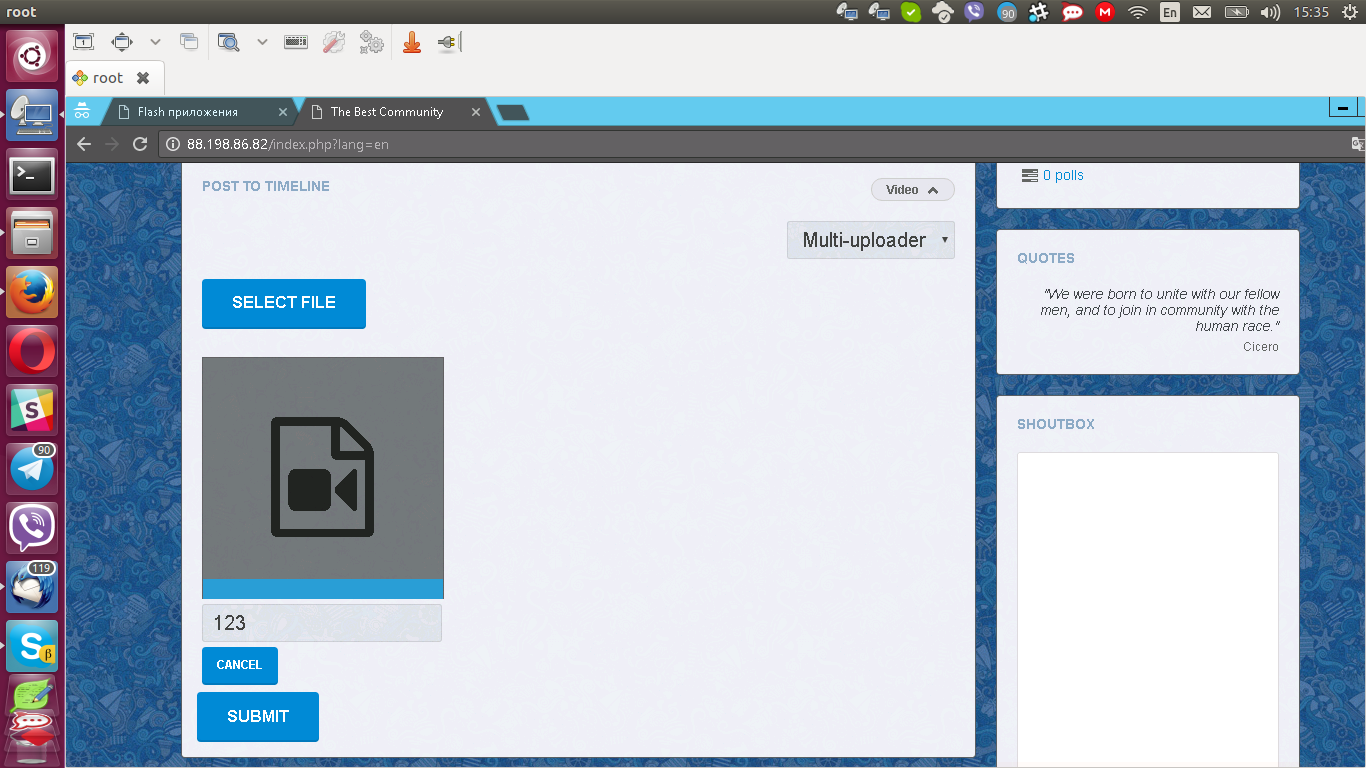
Task: Select The Best Community browser tab
Action: [x=386, y=112]
